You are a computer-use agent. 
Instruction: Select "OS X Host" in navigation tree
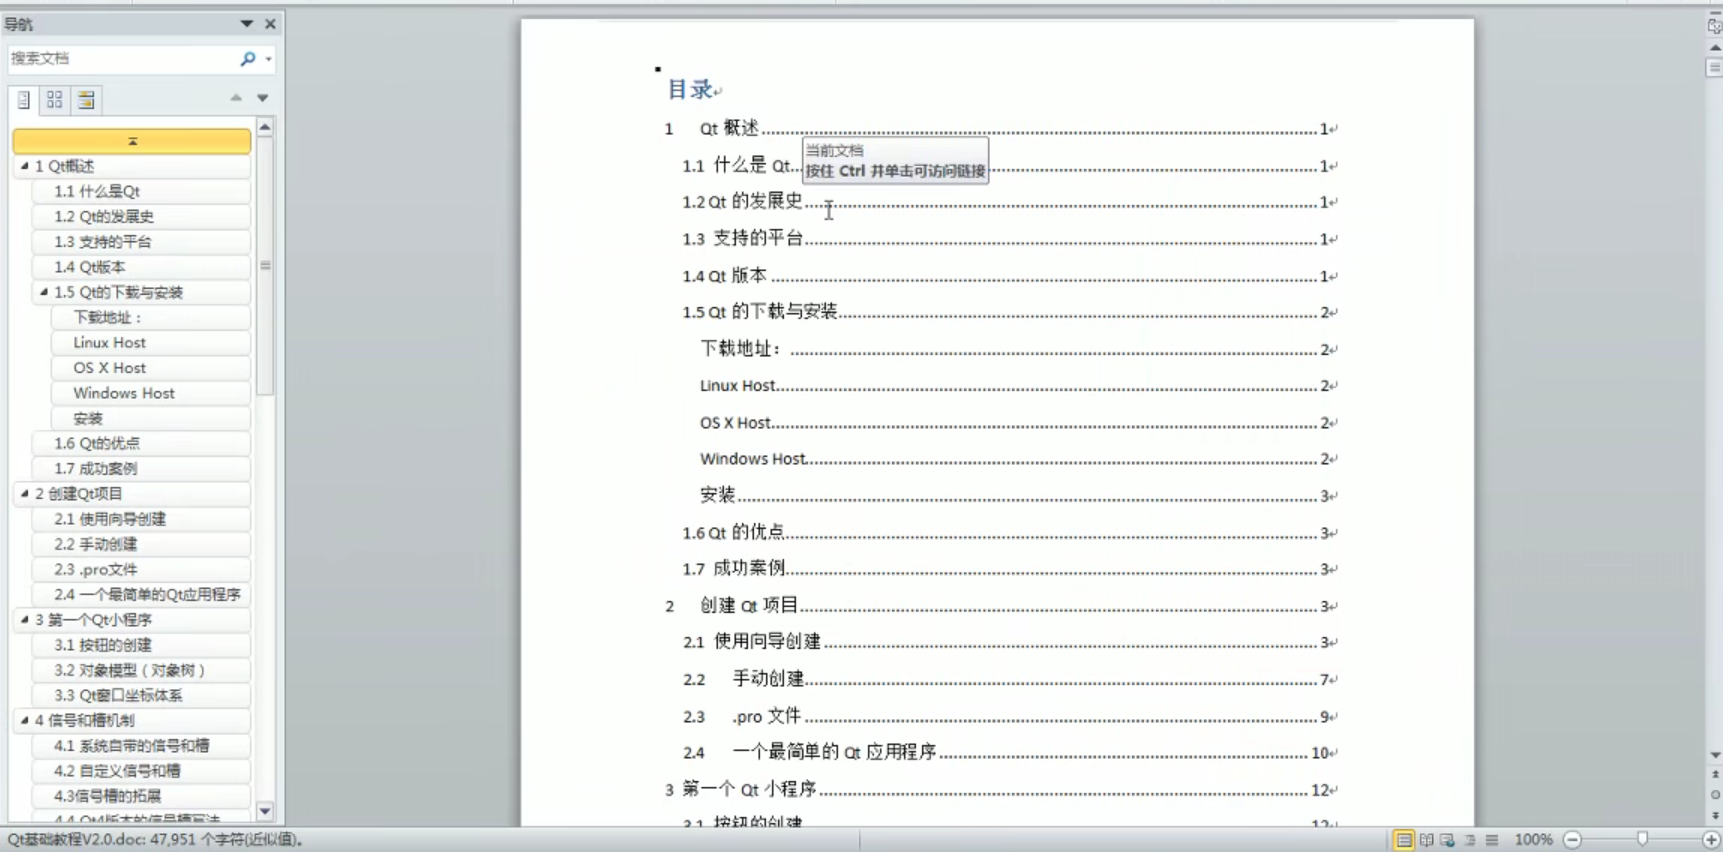coord(150,368)
